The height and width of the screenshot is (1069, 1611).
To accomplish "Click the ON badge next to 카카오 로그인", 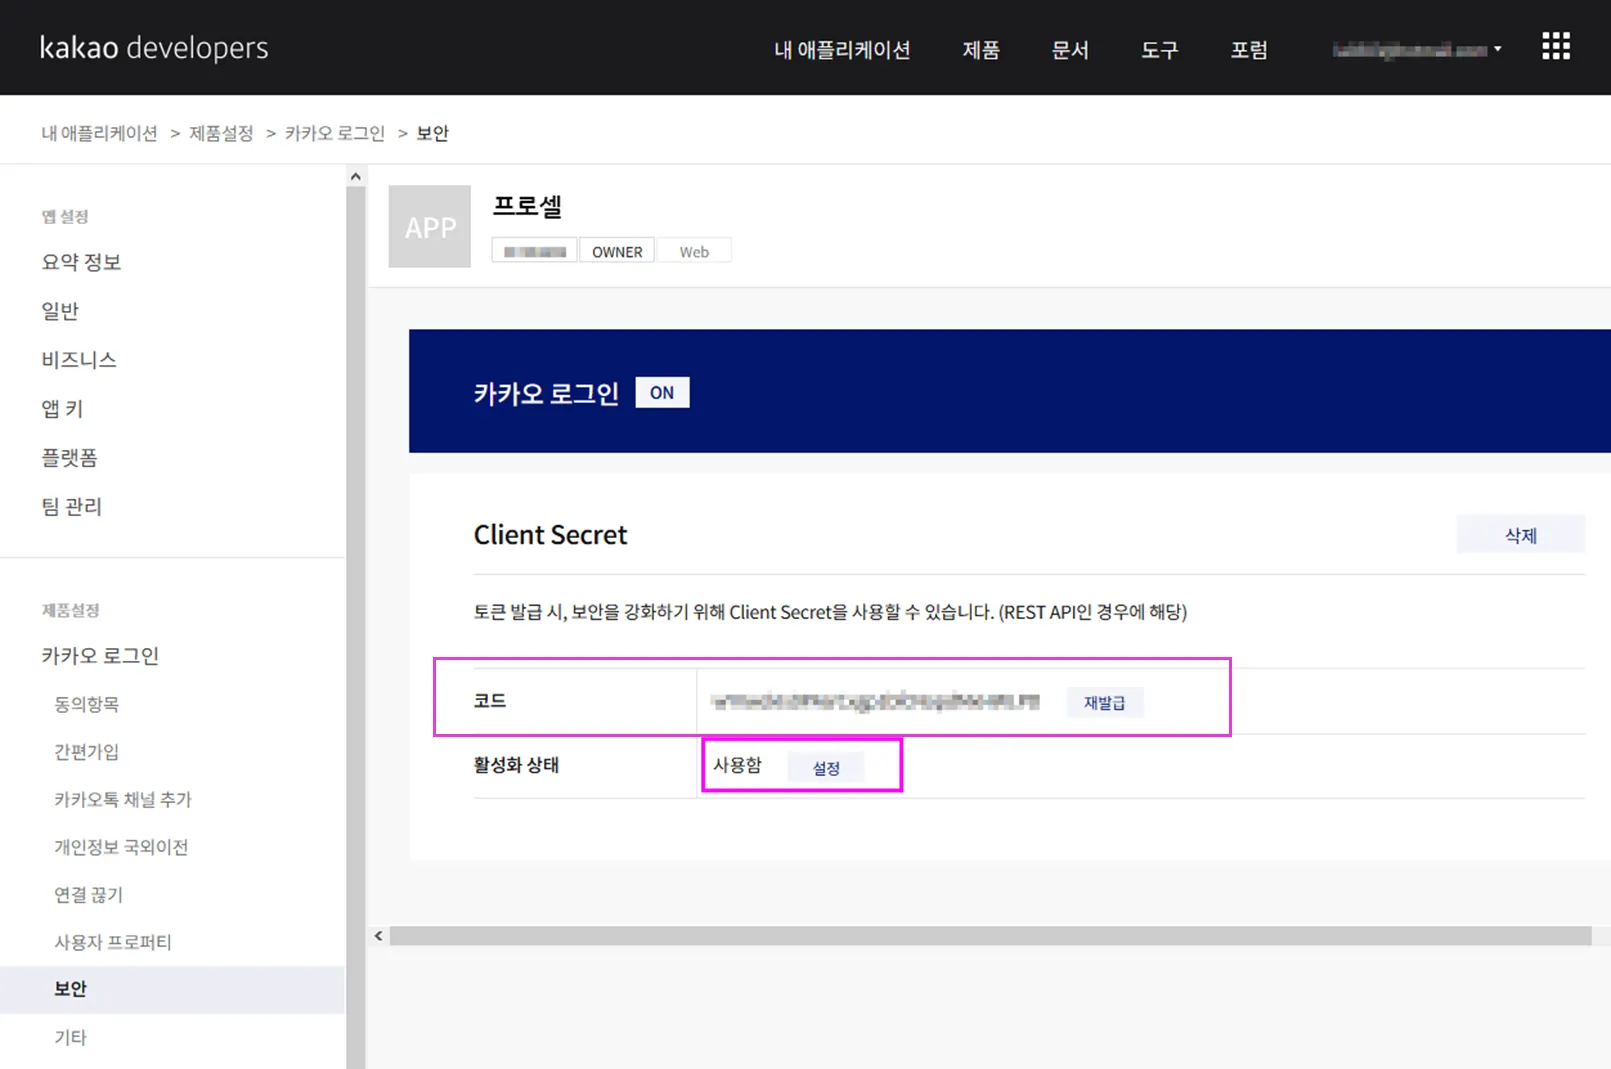I will coord(662,393).
